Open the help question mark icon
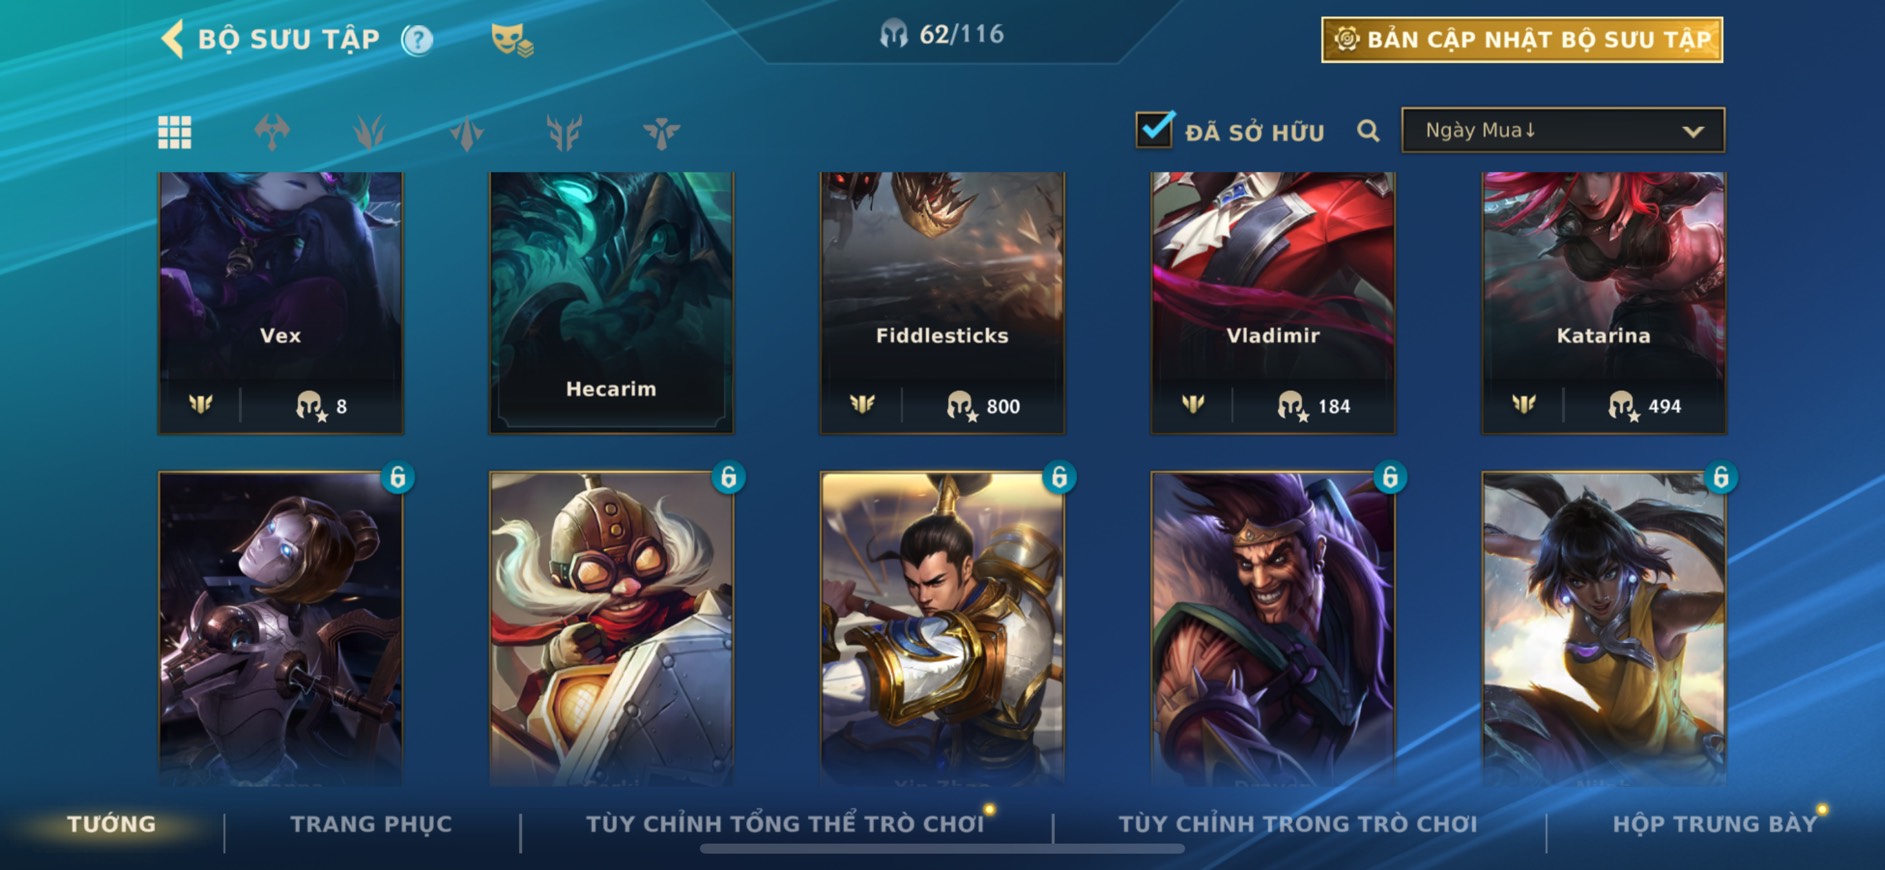 [x=417, y=40]
